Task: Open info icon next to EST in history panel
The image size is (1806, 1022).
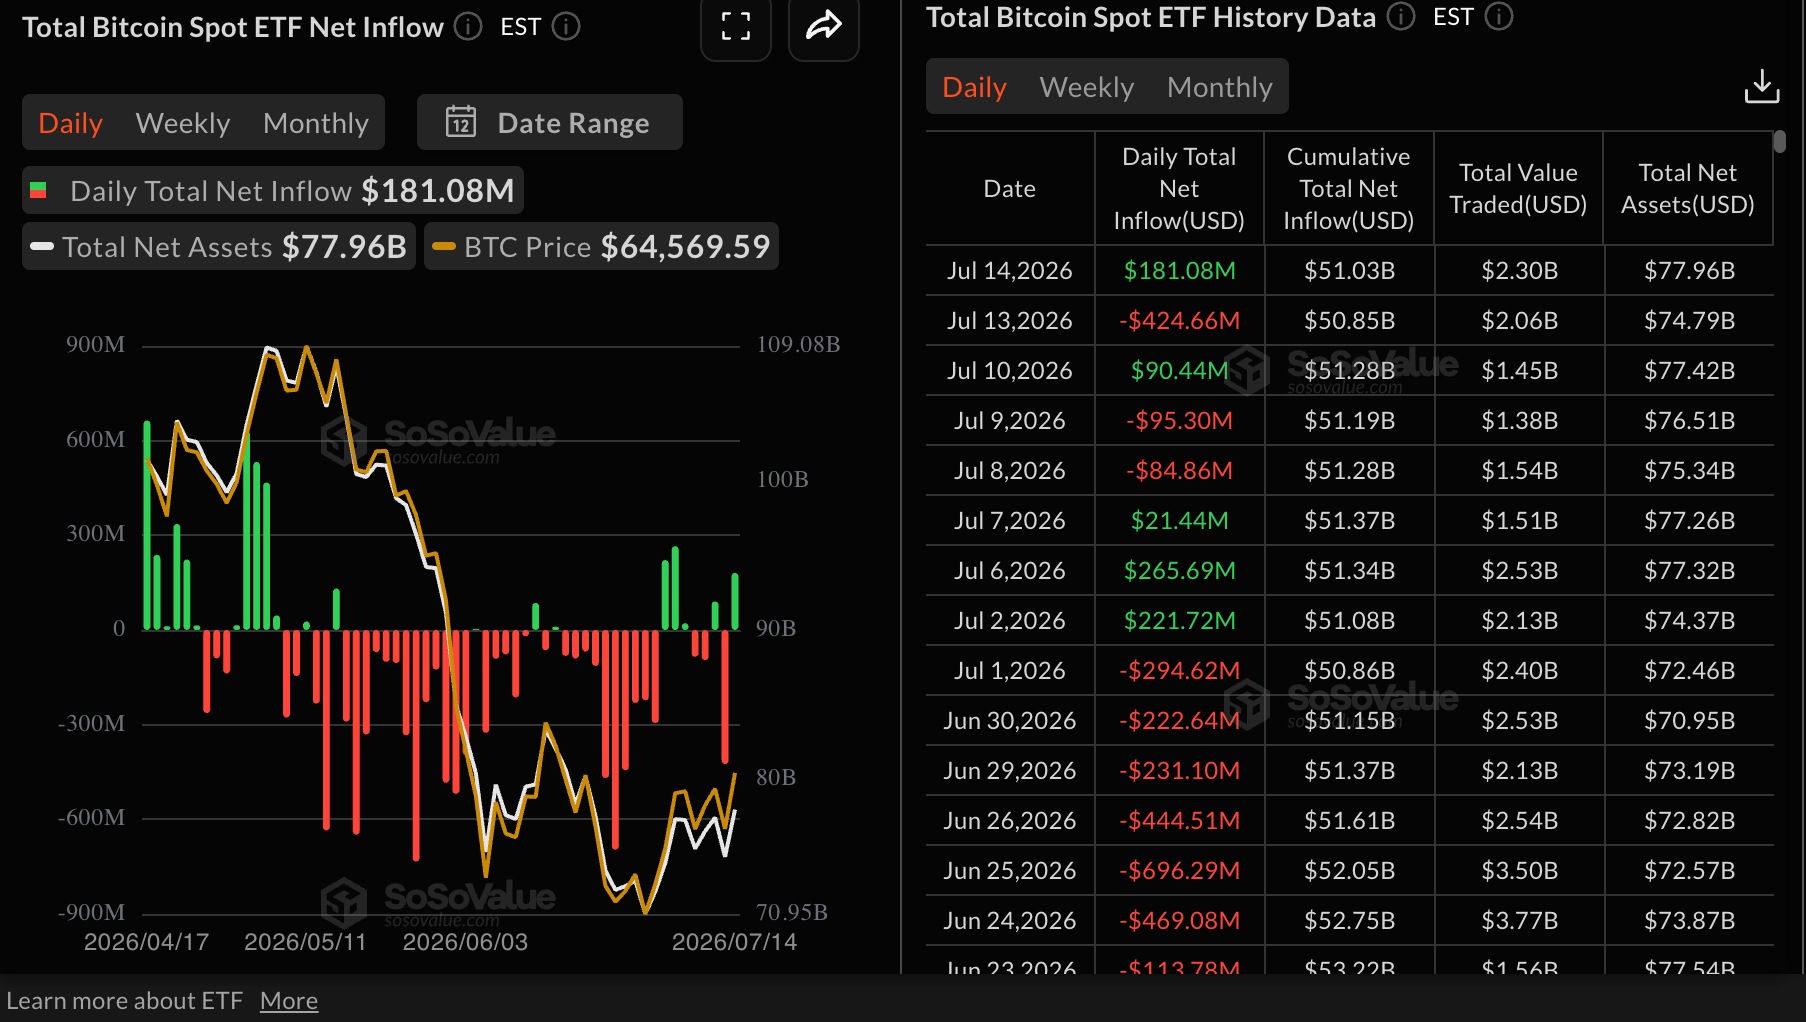Action: (x=1499, y=17)
